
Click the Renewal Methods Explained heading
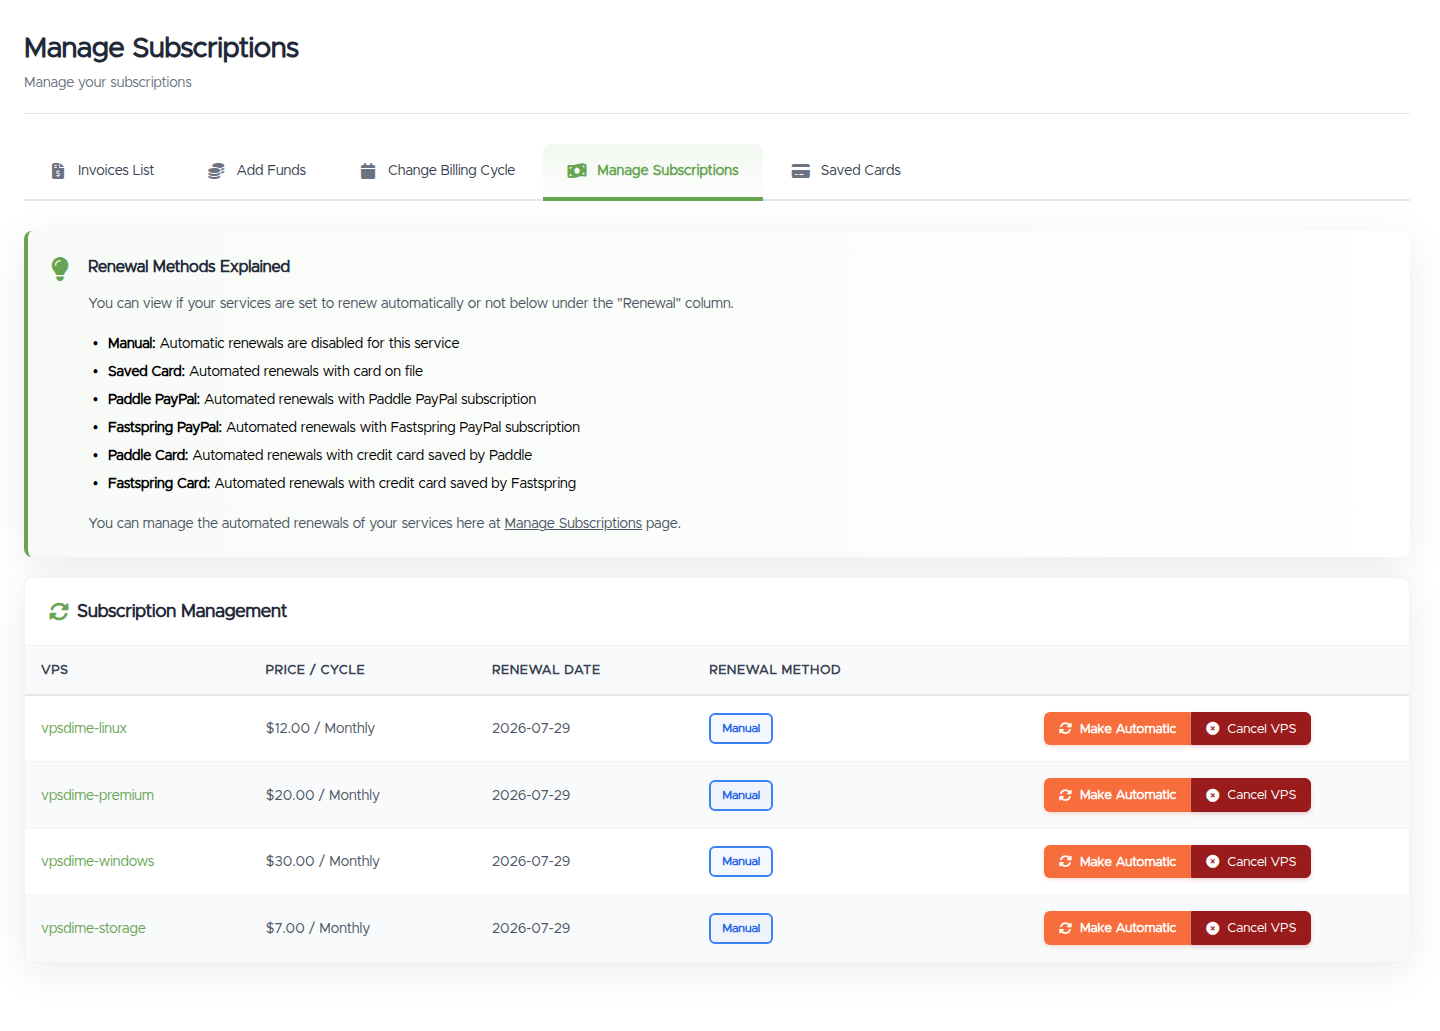click(x=189, y=266)
